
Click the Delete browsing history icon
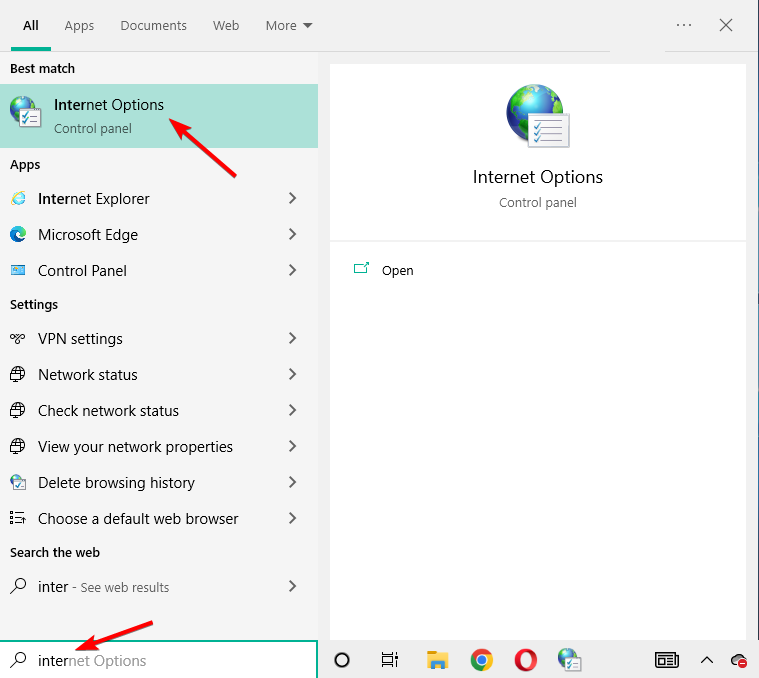click(18, 482)
